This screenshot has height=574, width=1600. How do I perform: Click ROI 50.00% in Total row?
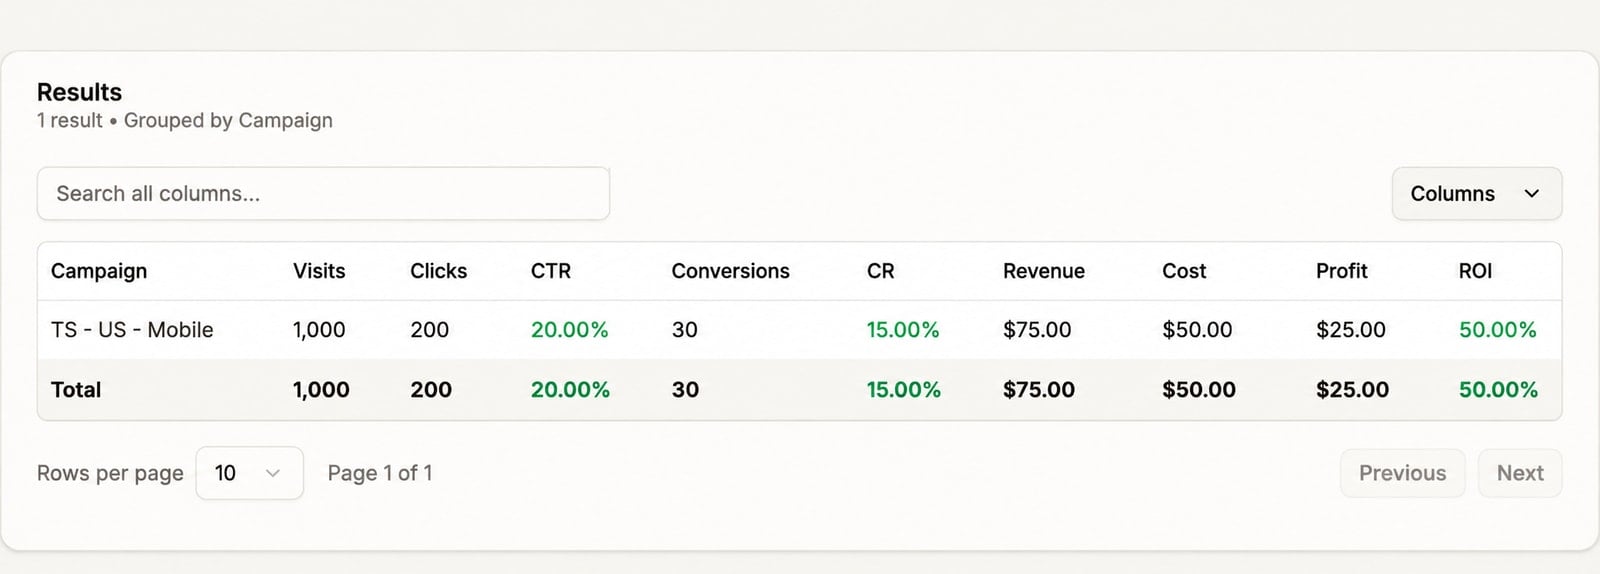1498,390
